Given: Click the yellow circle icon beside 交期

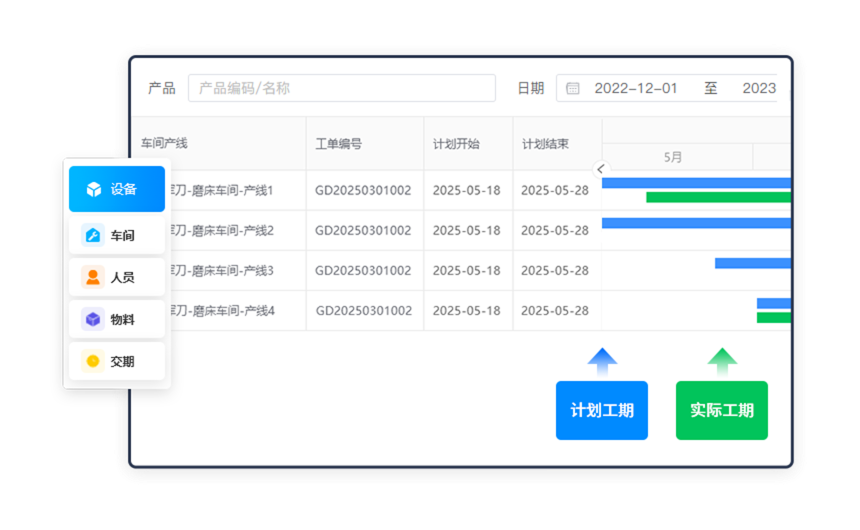Looking at the screenshot, I should [93, 361].
